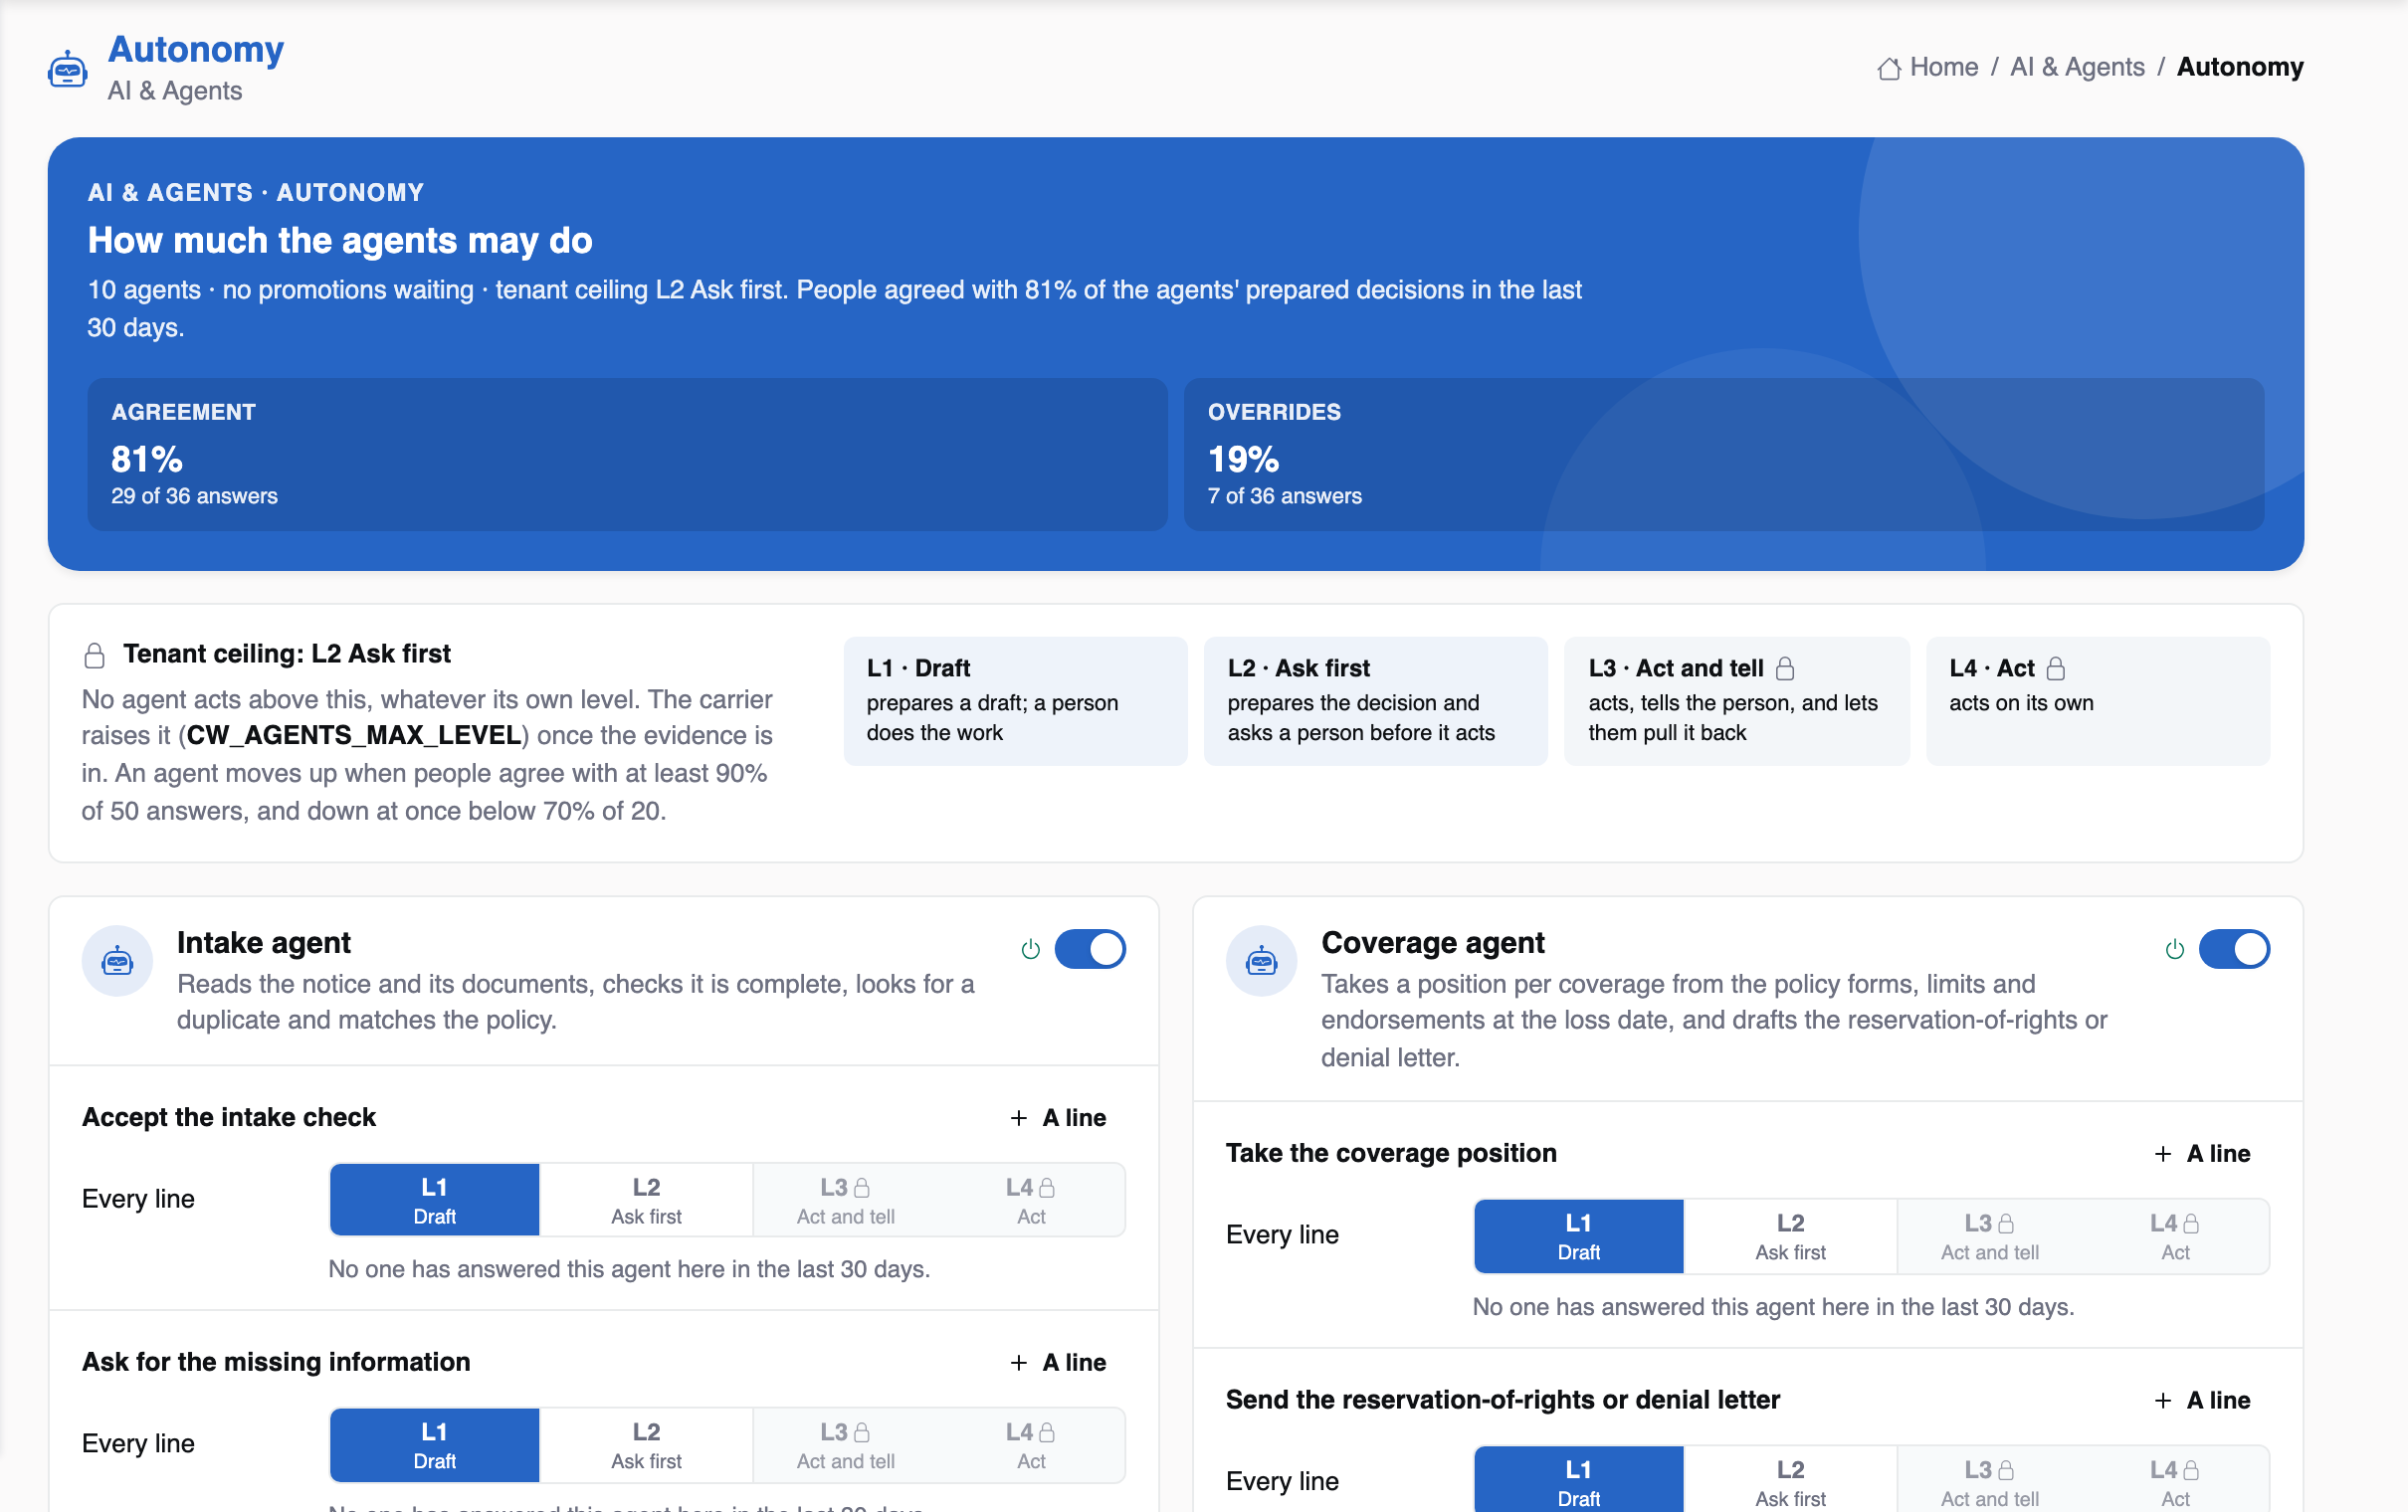The width and height of the screenshot is (2408, 1512).
Task: Click the L1 · Draft legend card
Action: pos(1015,701)
